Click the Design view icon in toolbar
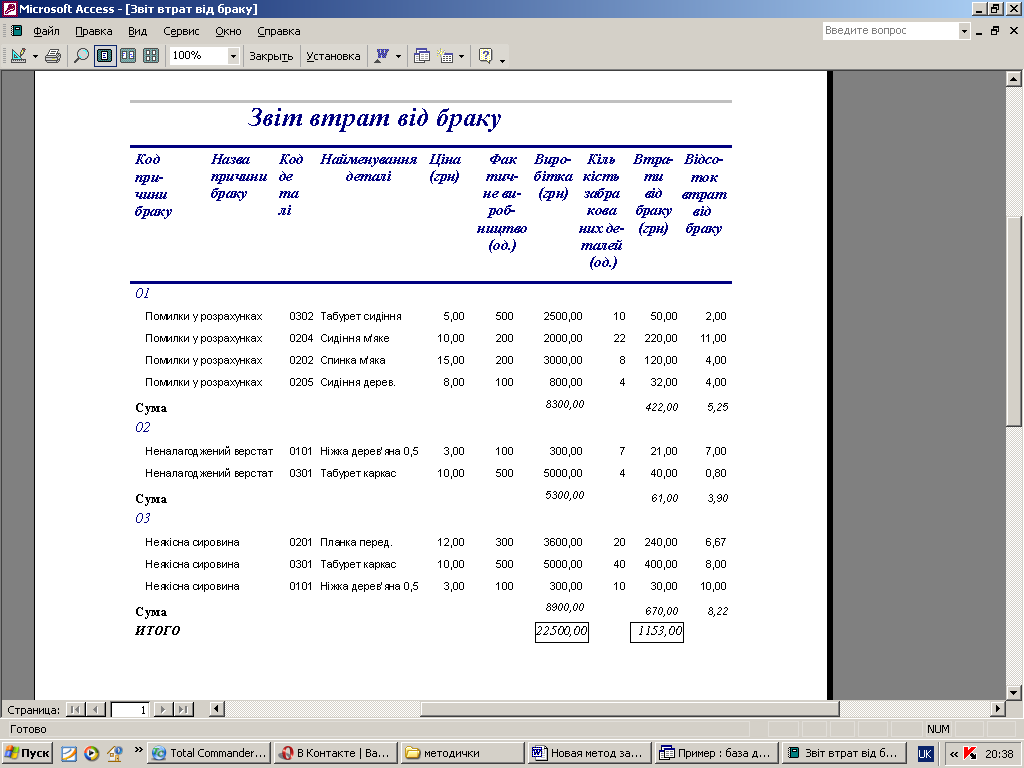This screenshot has height=768, width=1024. point(18,56)
